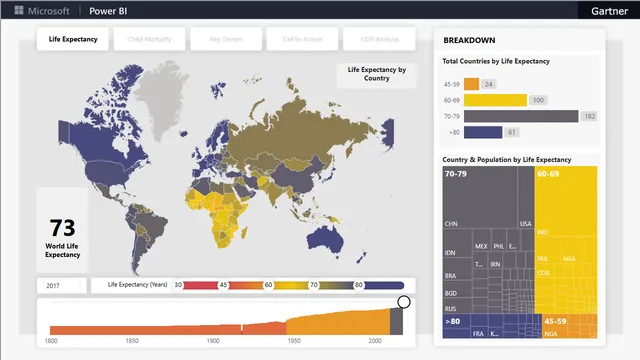
Task: Click the Power BI title
Action: click(108, 11)
